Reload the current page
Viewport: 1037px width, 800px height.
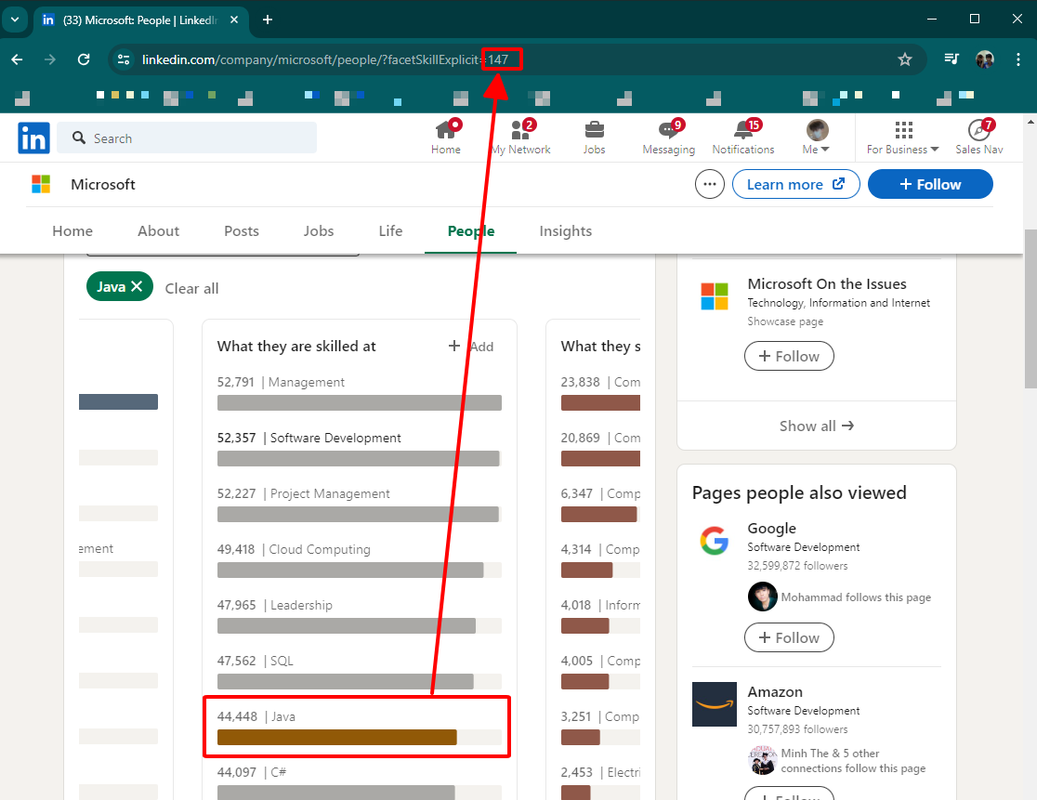coord(83,60)
